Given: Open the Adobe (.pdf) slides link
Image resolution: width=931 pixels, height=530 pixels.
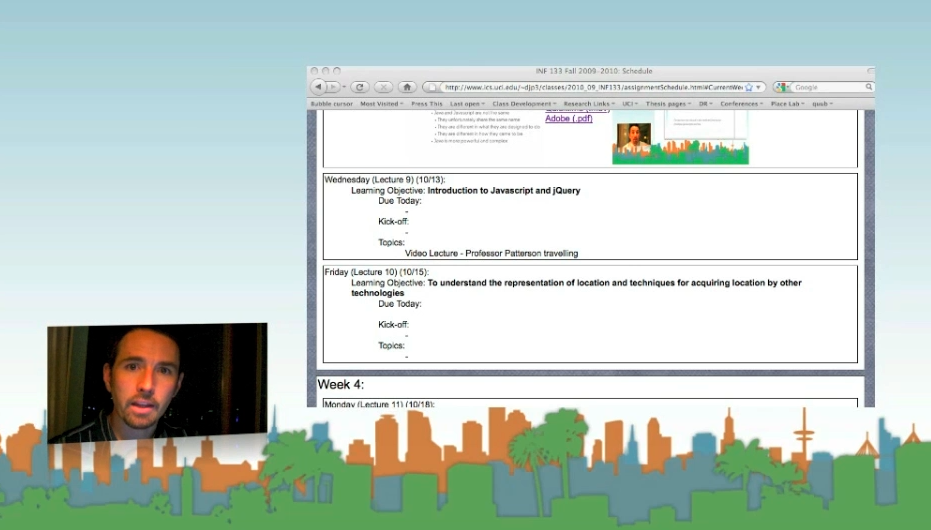Looking at the screenshot, I should (x=569, y=118).
